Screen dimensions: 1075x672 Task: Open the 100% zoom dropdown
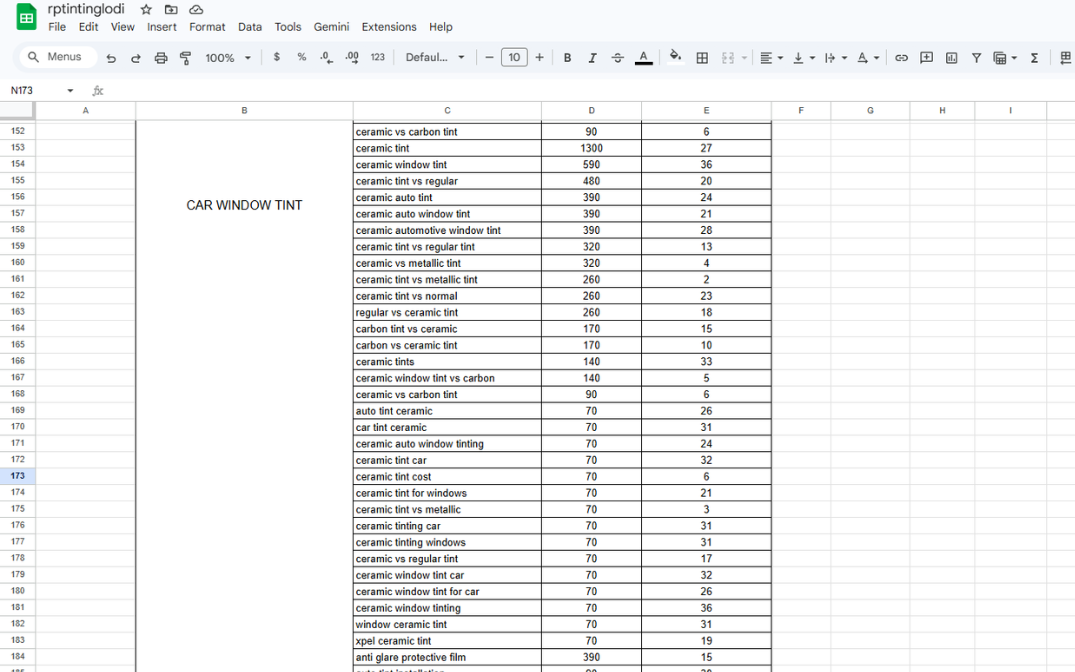click(x=228, y=58)
